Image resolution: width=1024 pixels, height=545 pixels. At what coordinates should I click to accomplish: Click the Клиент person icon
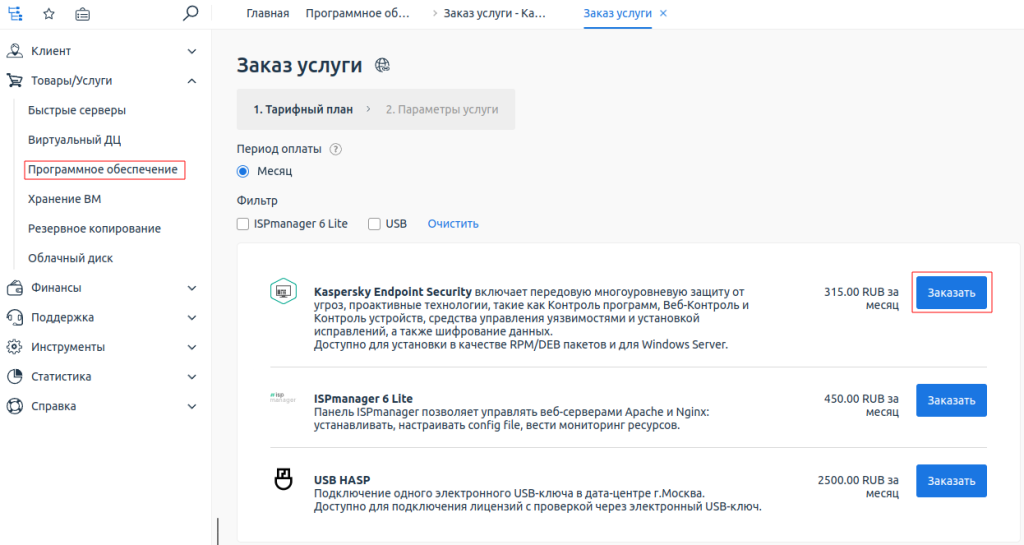tap(14, 51)
